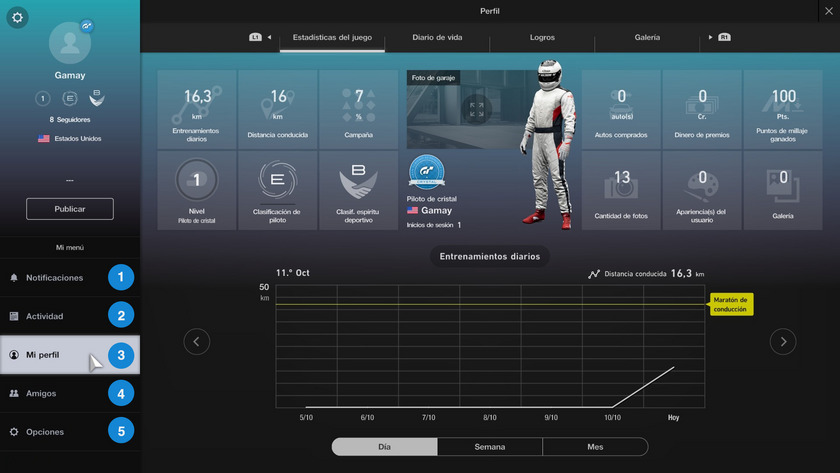Click the Maratón de conducción chart marker

click(x=731, y=304)
